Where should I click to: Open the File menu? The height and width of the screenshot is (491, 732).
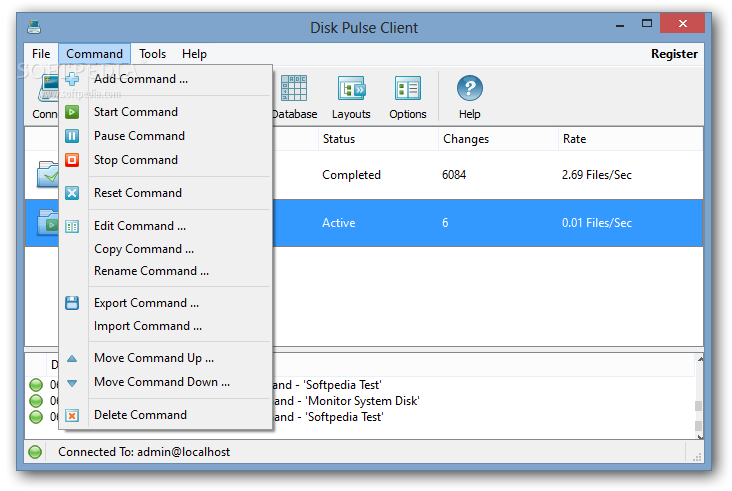[41, 54]
